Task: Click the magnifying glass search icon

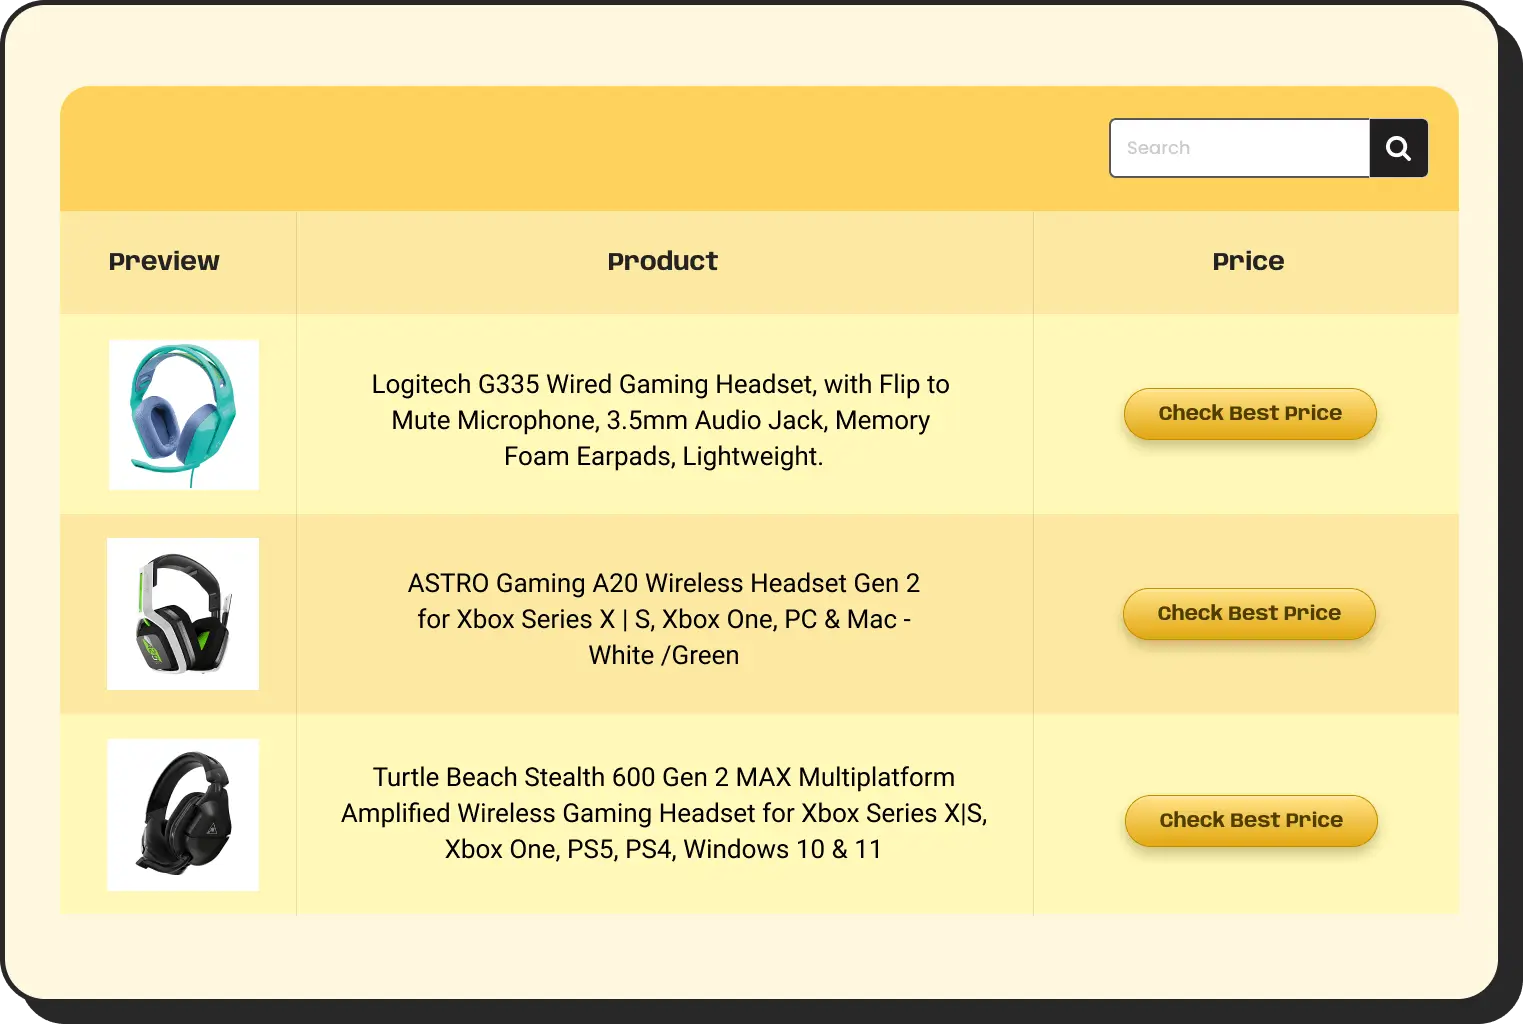Action: [1398, 148]
